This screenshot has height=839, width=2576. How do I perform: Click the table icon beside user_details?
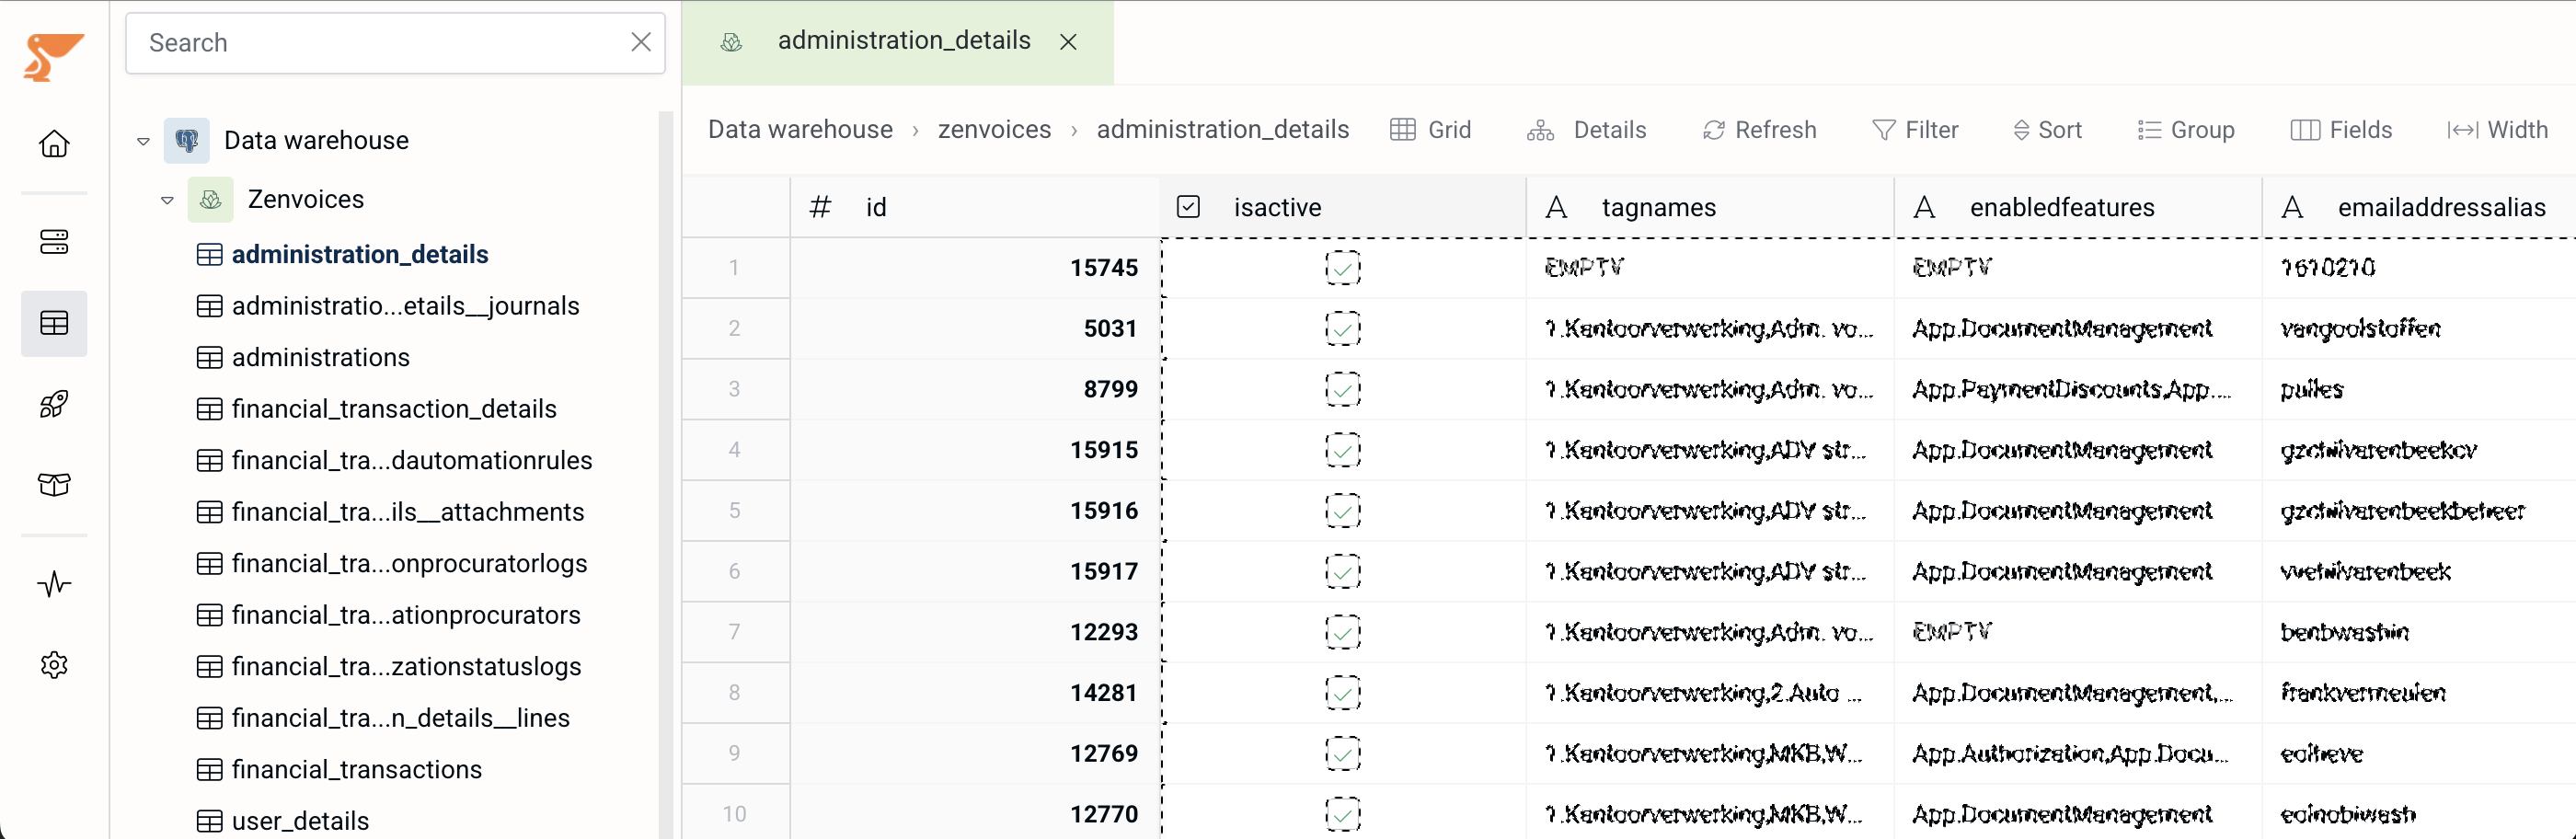coord(209,821)
